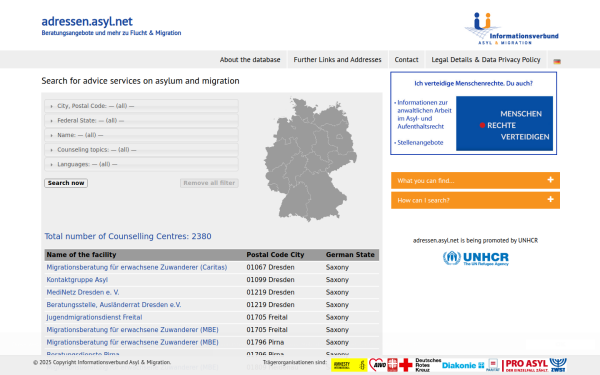Viewport: 600px width, 375px height.
Task: Expand the How can I search? panel
Action: coord(475,200)
